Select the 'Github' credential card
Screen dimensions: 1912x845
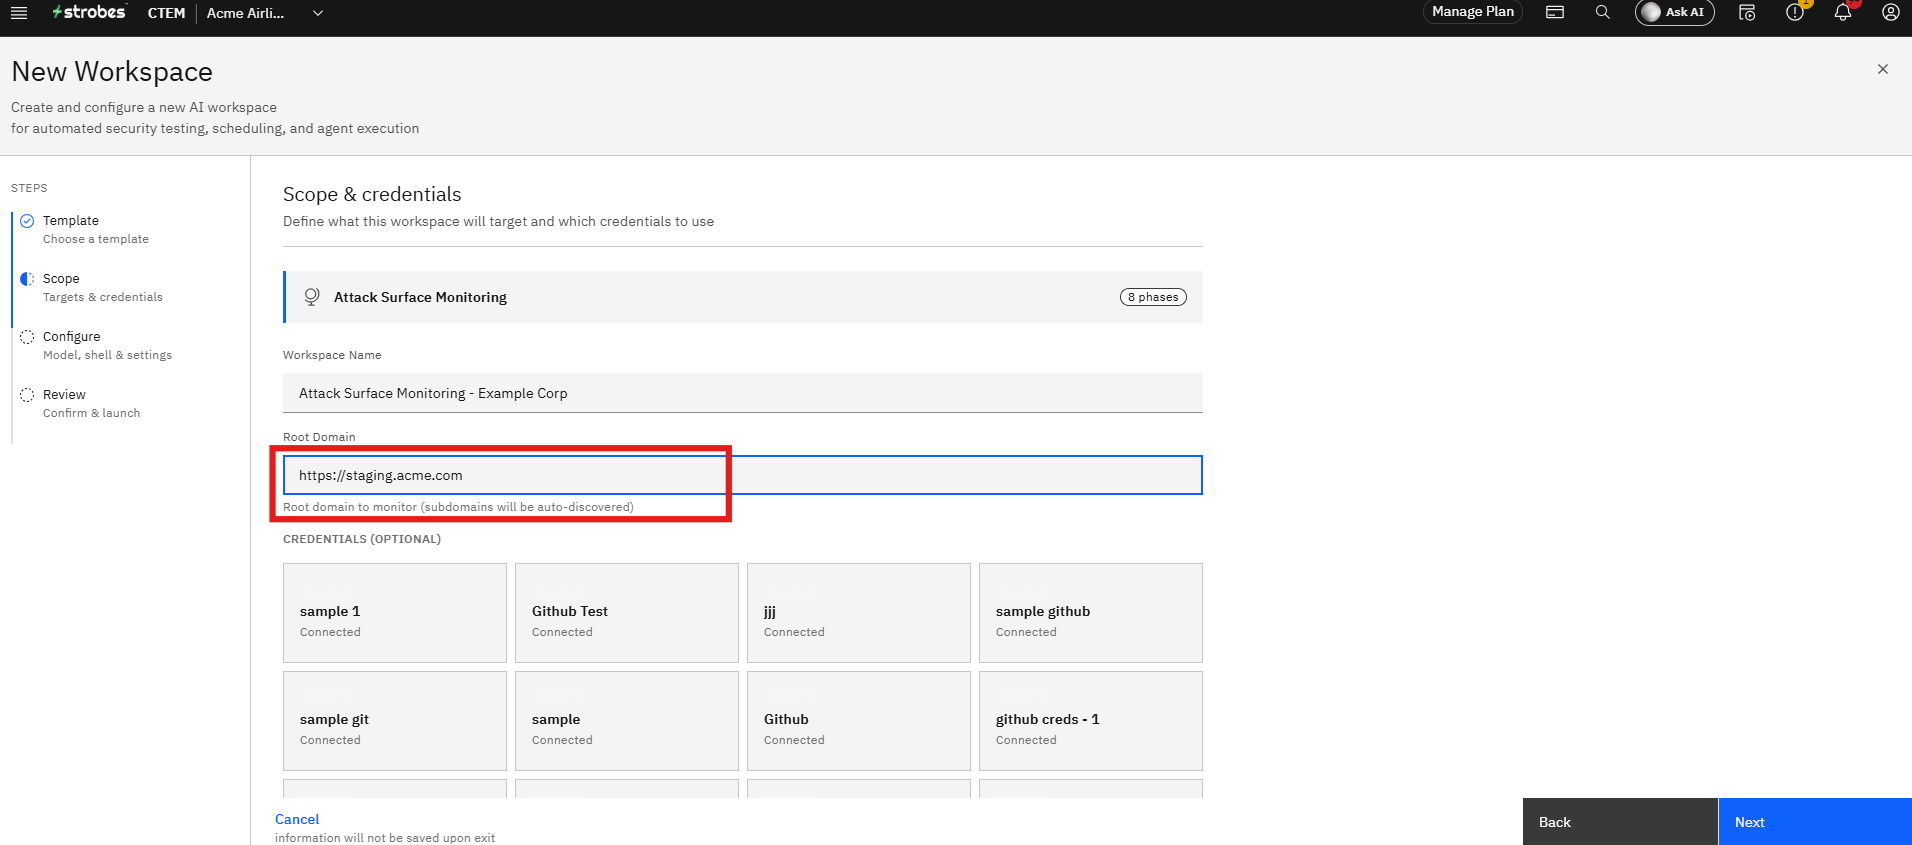(x=859, y=721)
